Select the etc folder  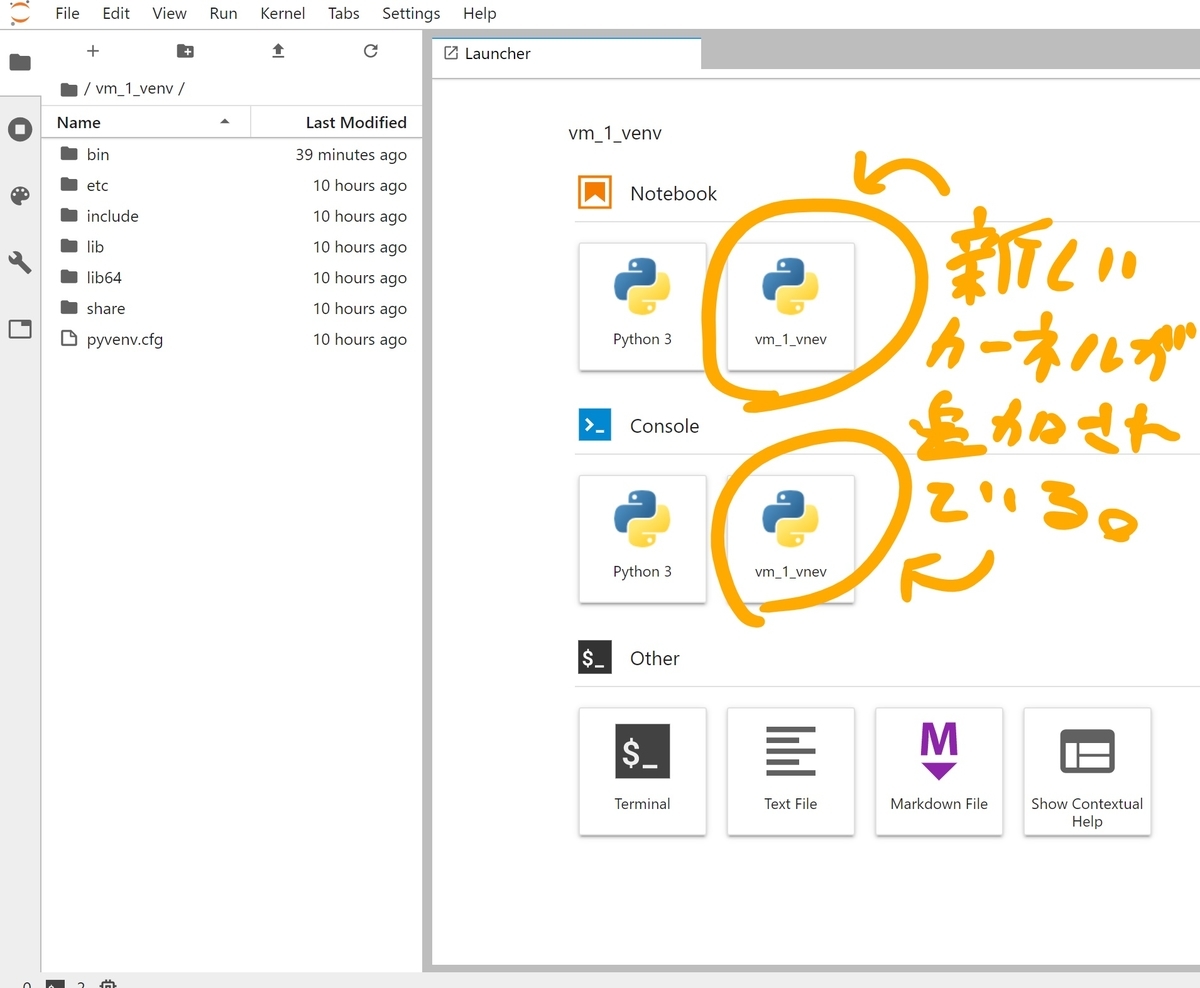point(232,185)
